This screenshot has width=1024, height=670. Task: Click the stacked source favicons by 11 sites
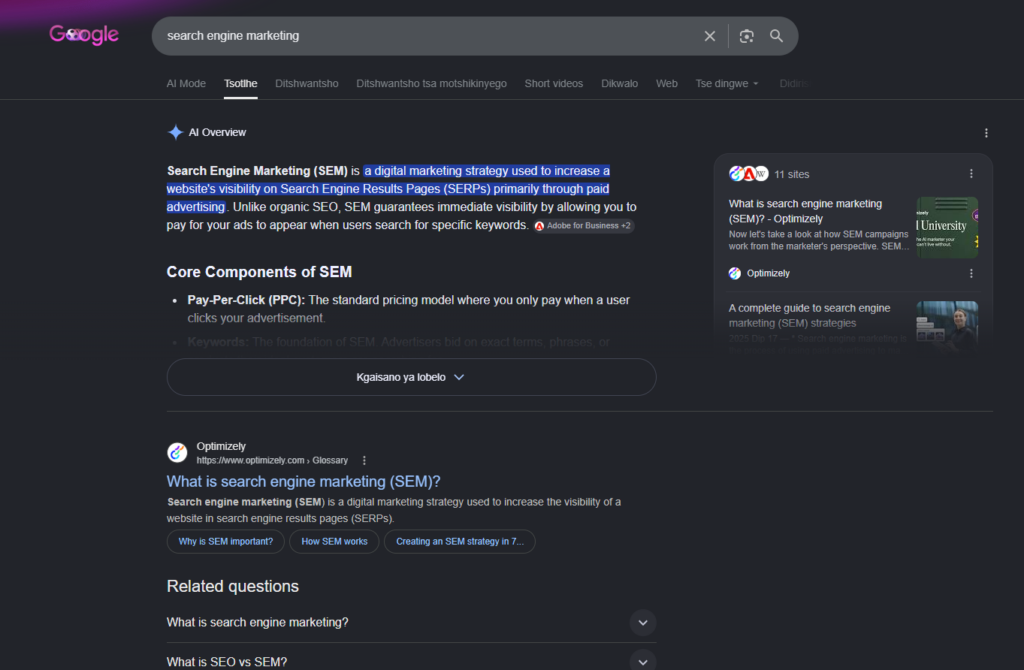[748, 174]
